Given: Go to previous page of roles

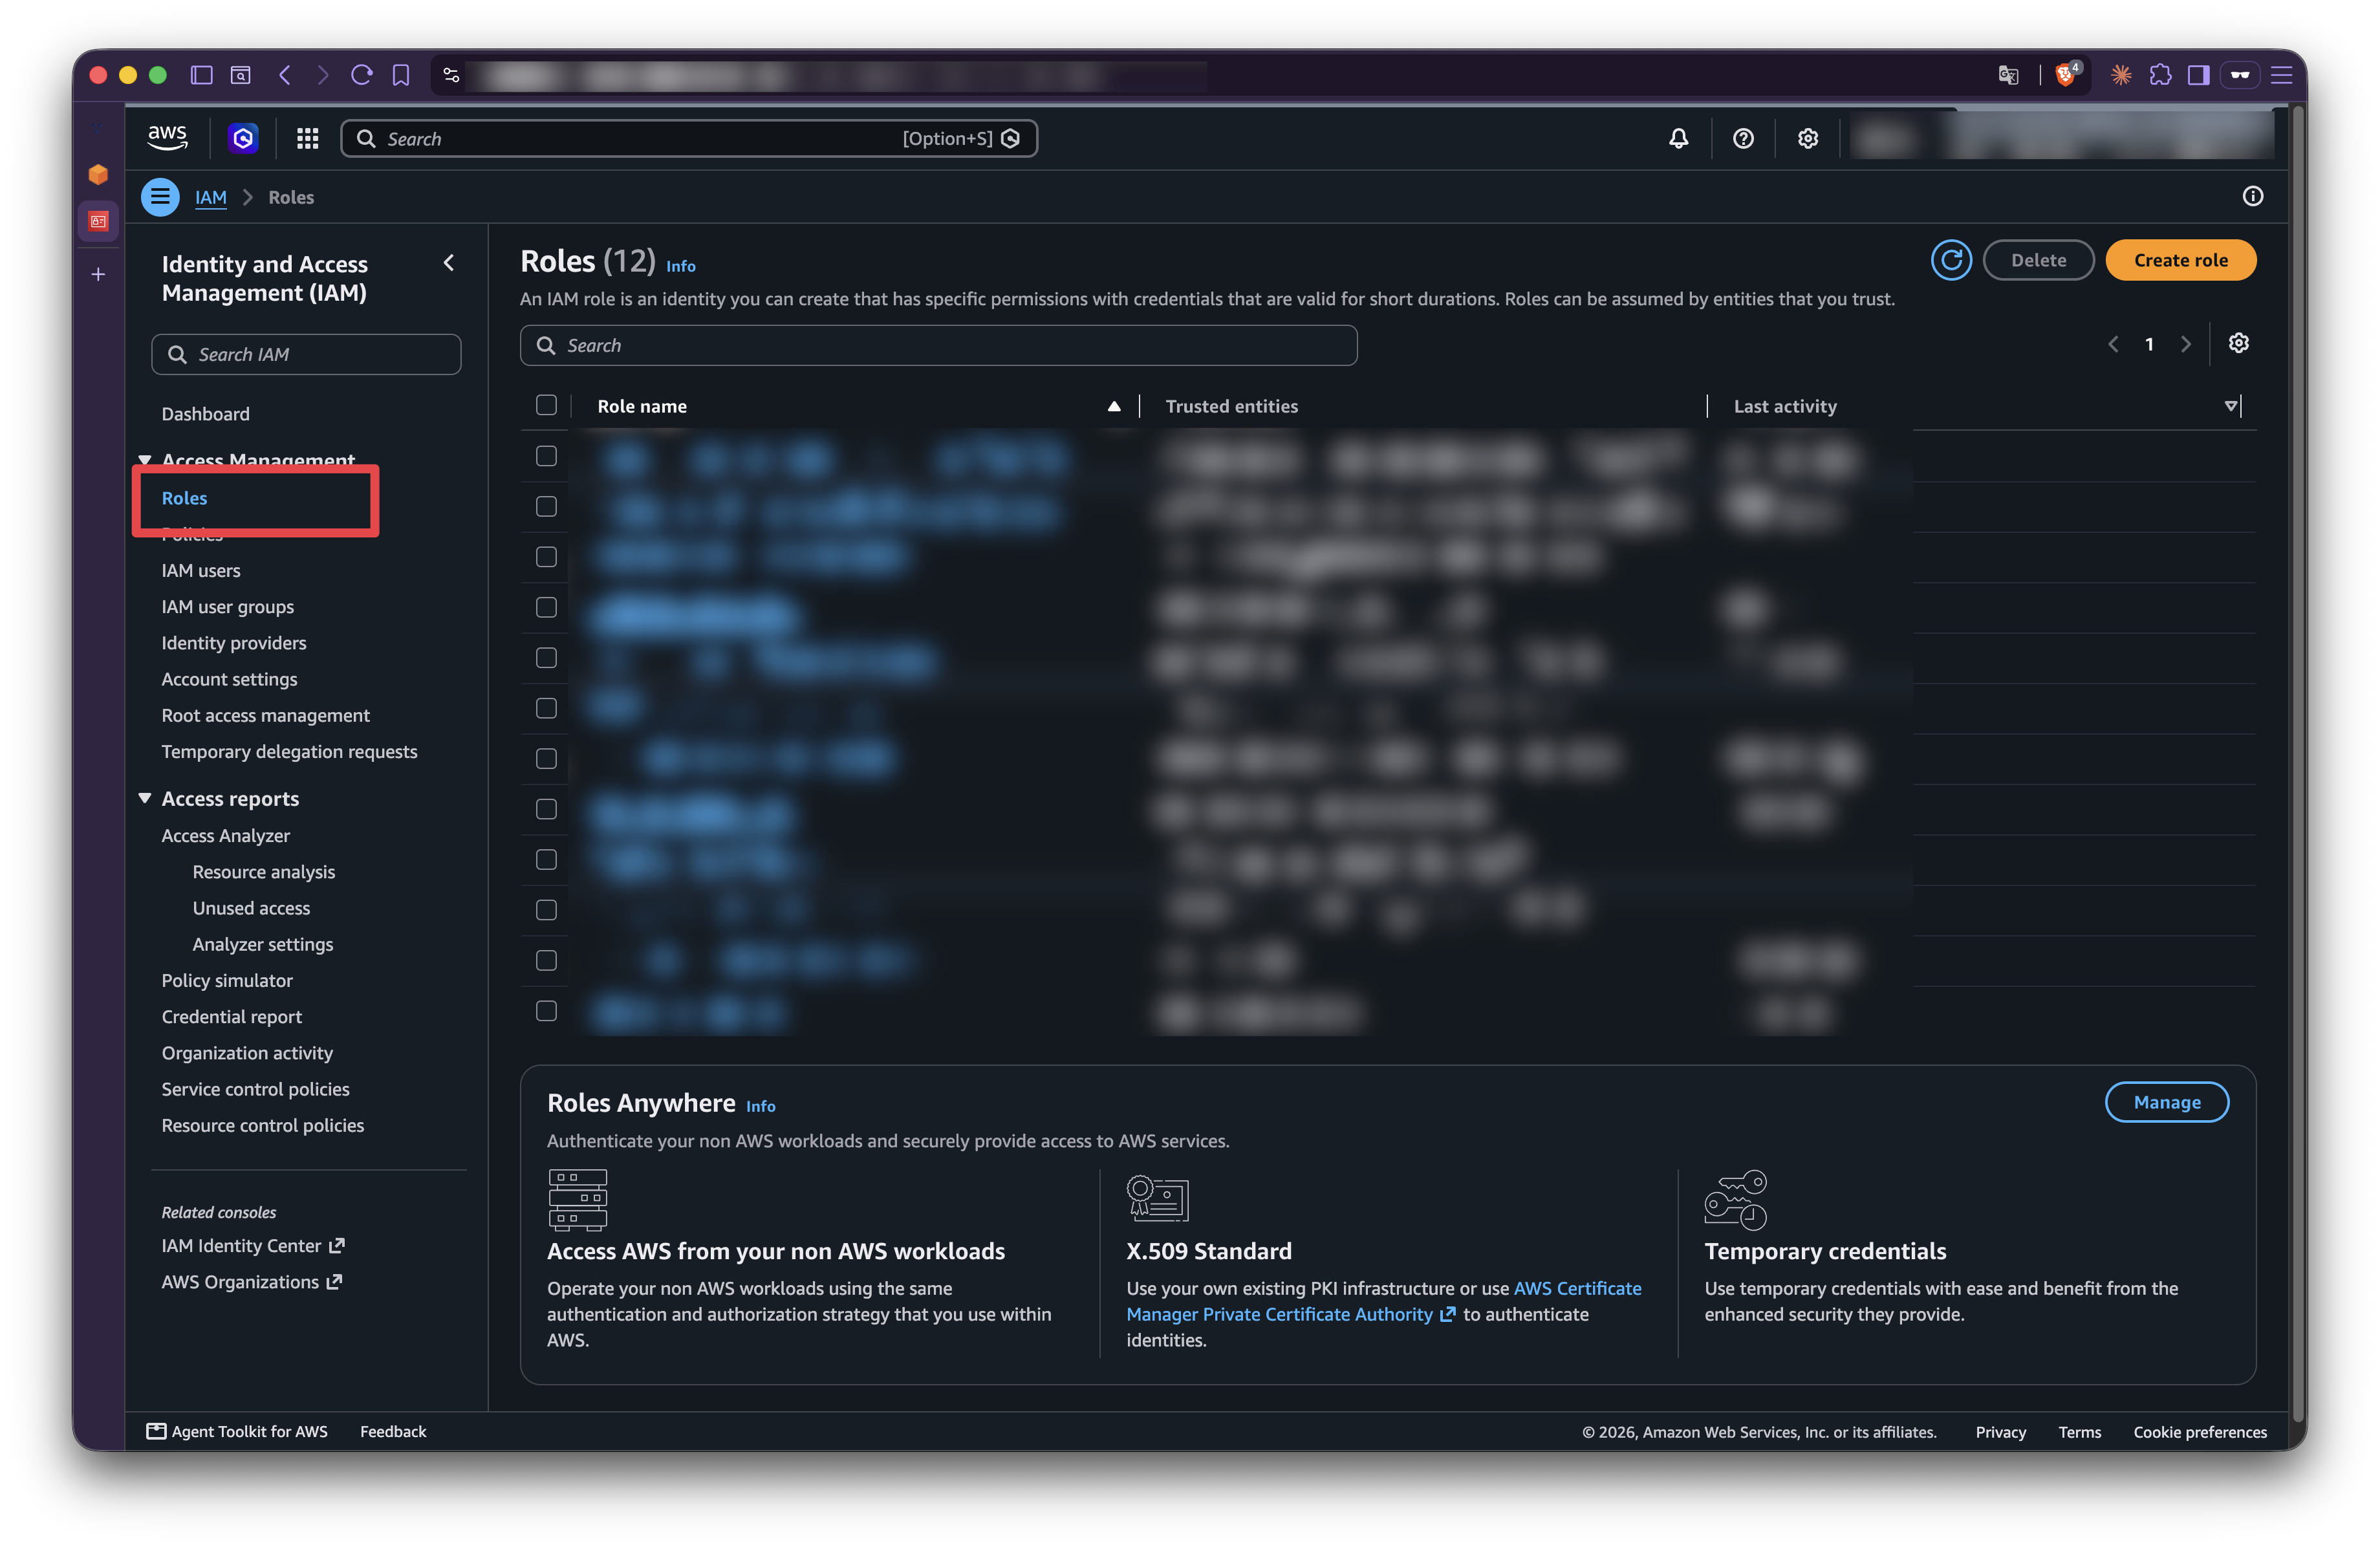Looking at the screenshot, I should 2113,344.
